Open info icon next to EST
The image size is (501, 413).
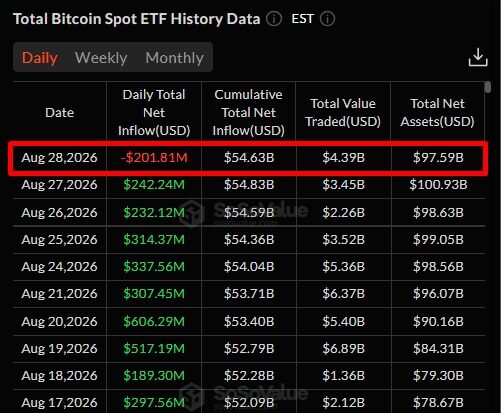coord(327,19)
